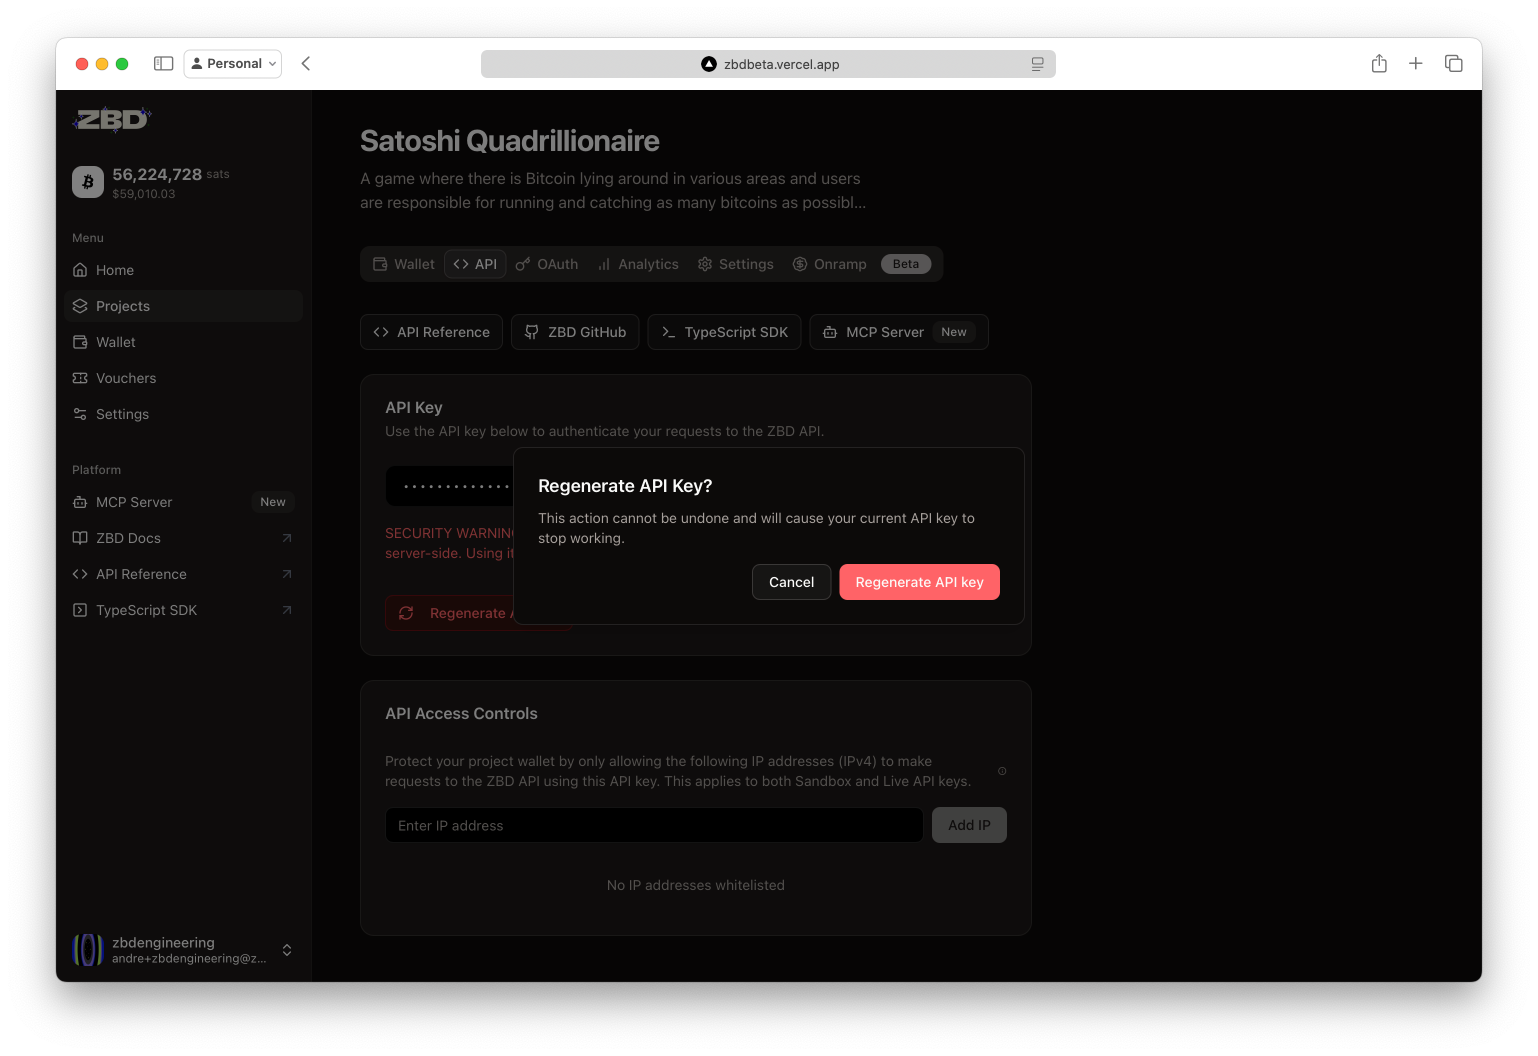1538x1056 pixels.
Task: Toggle the browser sidebar icon
Action: click(162, 63)
